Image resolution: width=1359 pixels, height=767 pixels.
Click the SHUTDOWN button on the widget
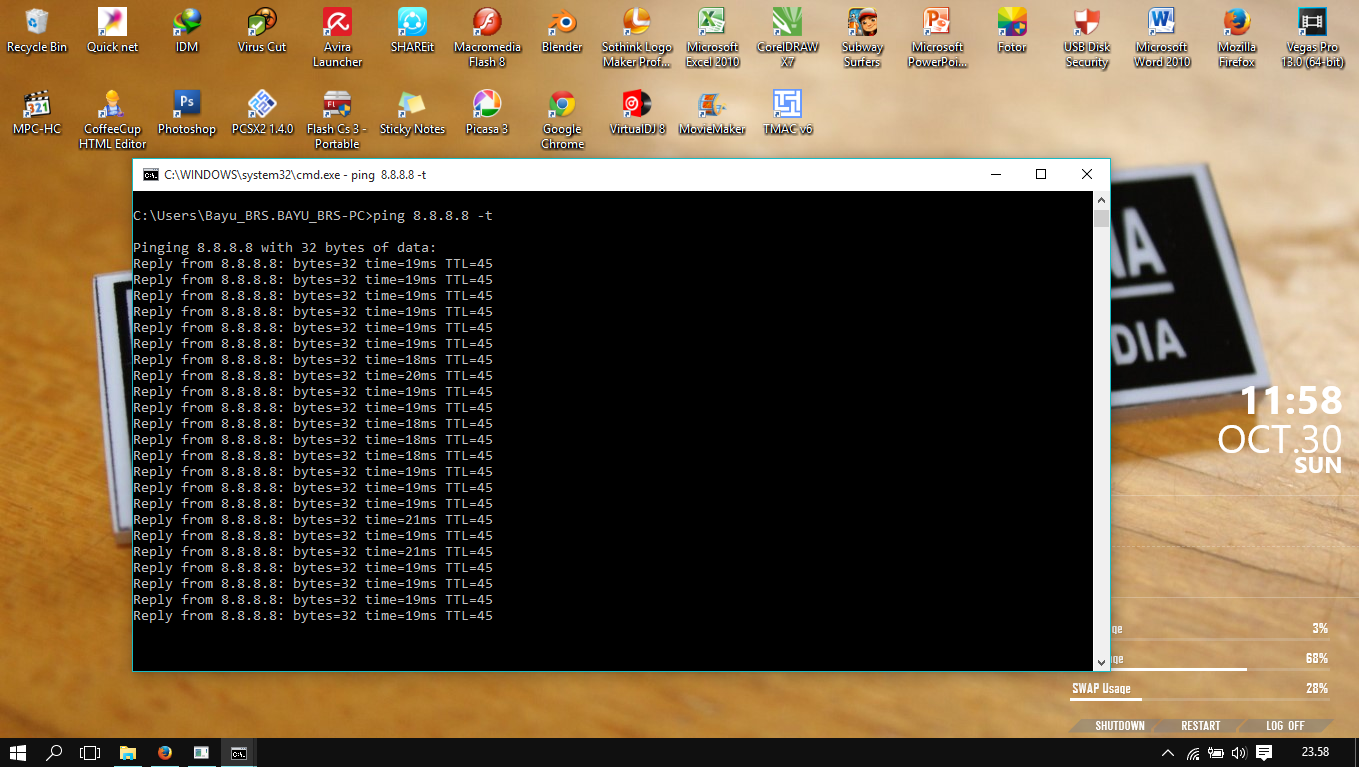click(1118, 725)
